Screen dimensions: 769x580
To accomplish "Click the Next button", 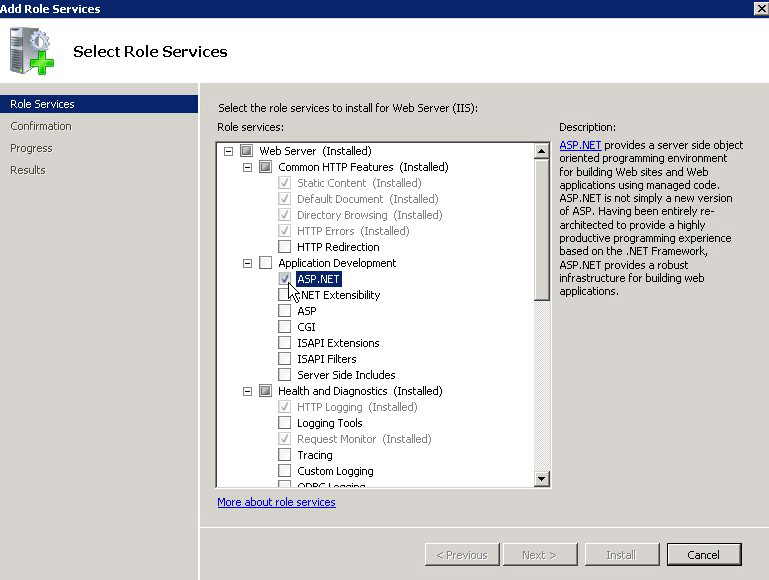I will tap(539, 555).
